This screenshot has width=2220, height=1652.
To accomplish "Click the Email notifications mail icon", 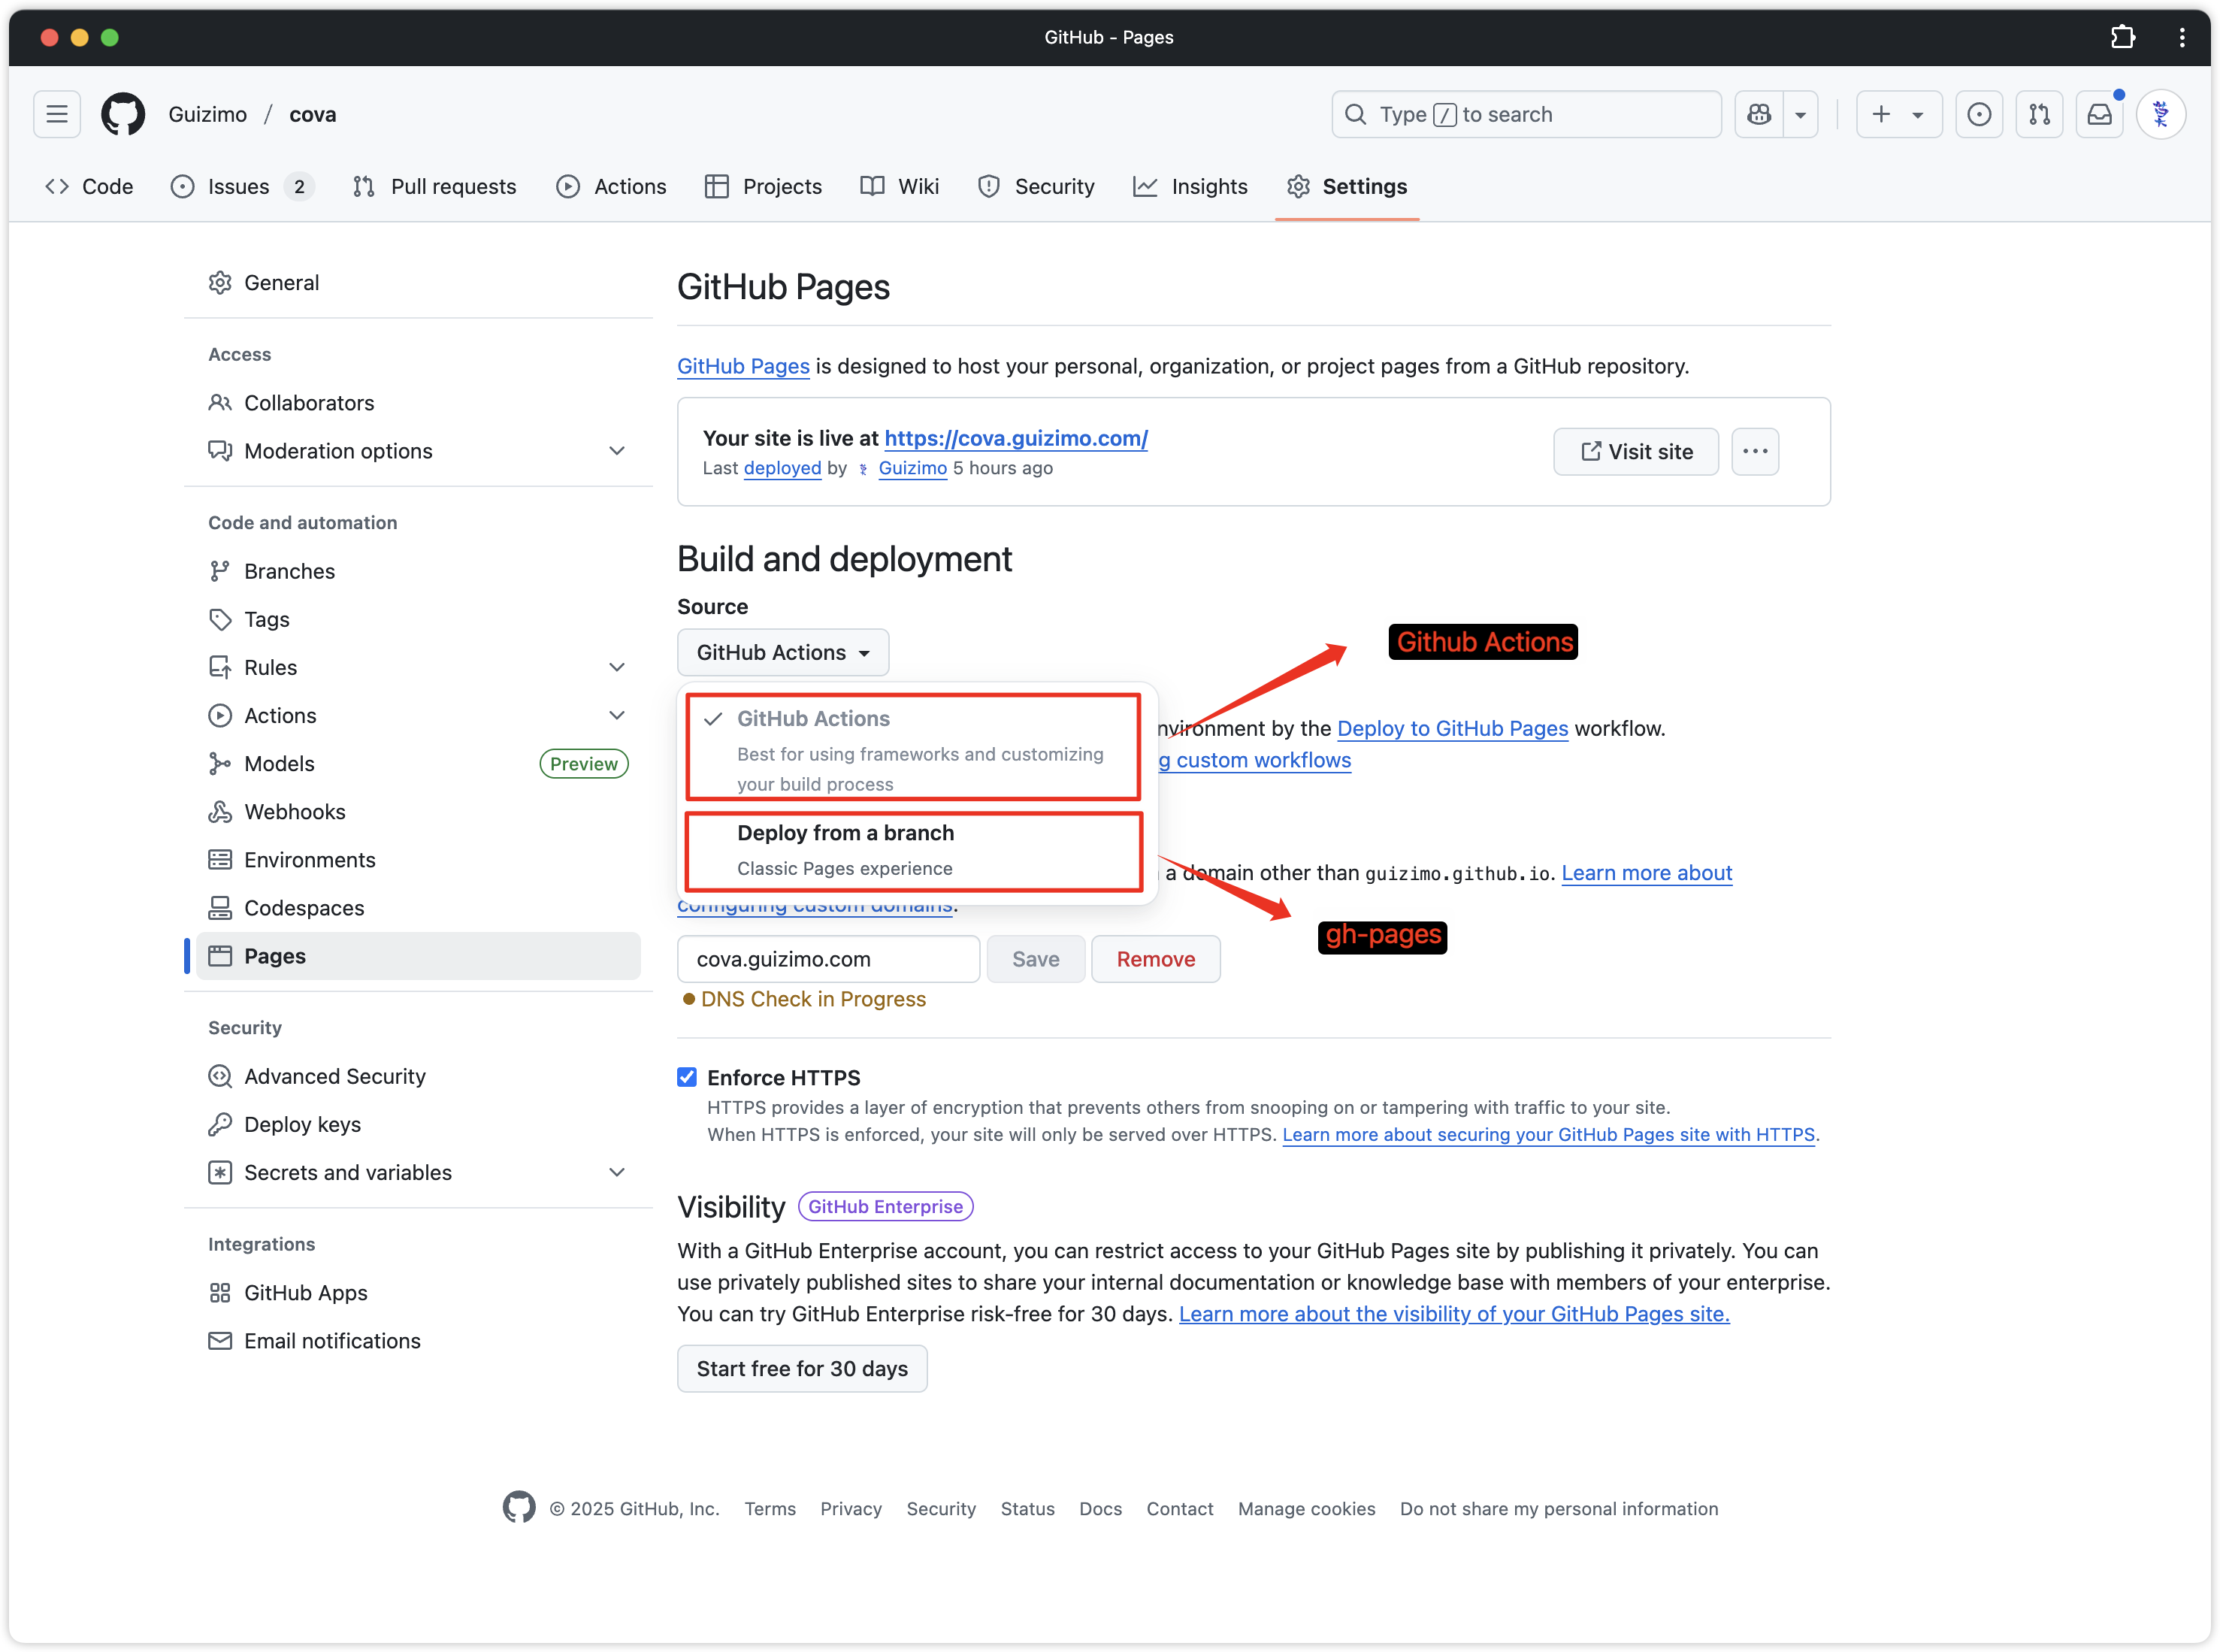I will pyautogui.click(x=220, y=1340).
